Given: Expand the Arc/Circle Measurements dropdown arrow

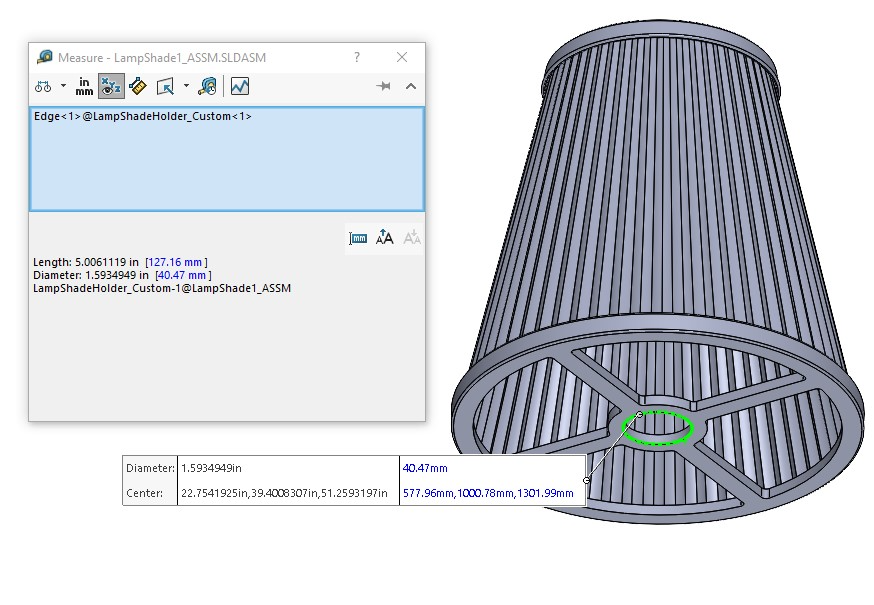Looking at the screenshot, I should 63,86.
